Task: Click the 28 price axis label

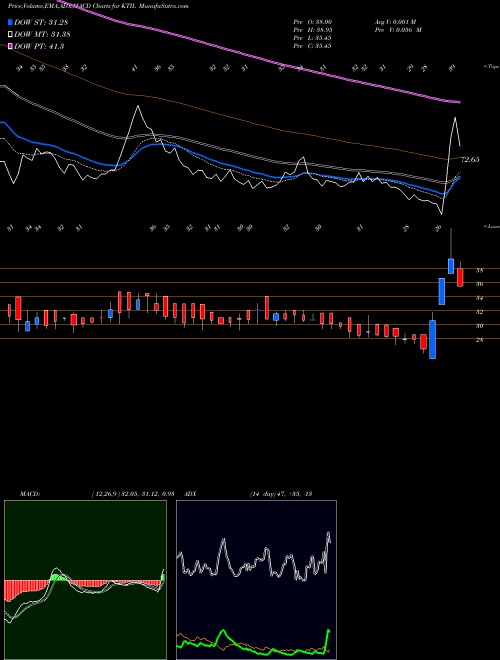Action: [479, 340]
